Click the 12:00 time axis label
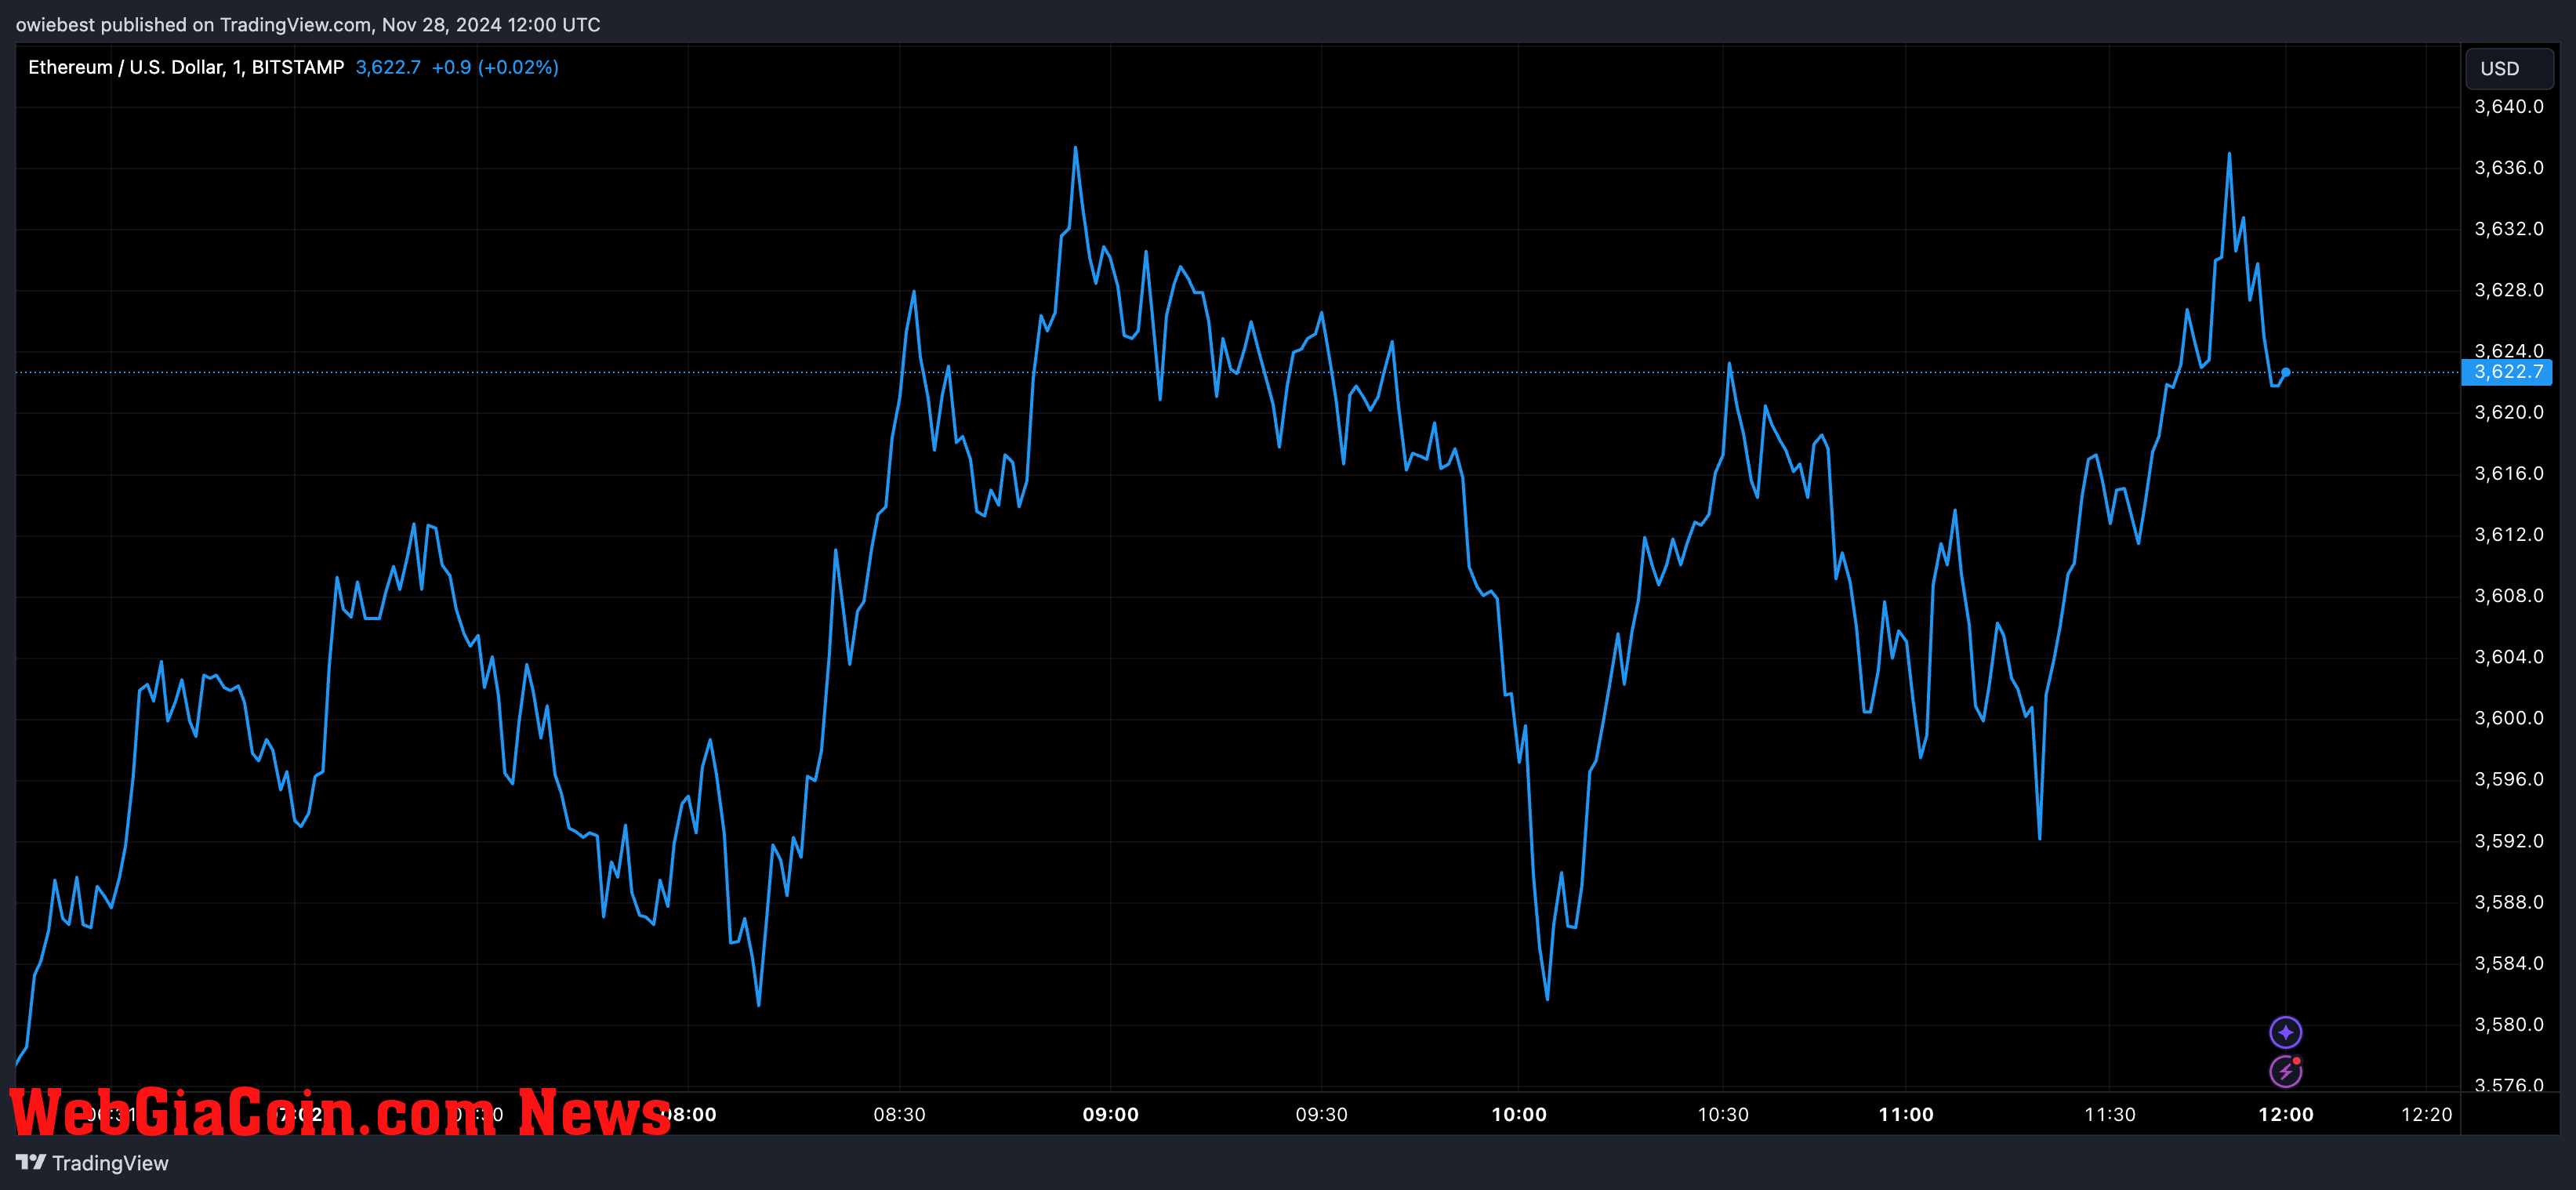Image resolution: width=2576 pixels, height=1190 pixels. (x=2286, y=1114)
